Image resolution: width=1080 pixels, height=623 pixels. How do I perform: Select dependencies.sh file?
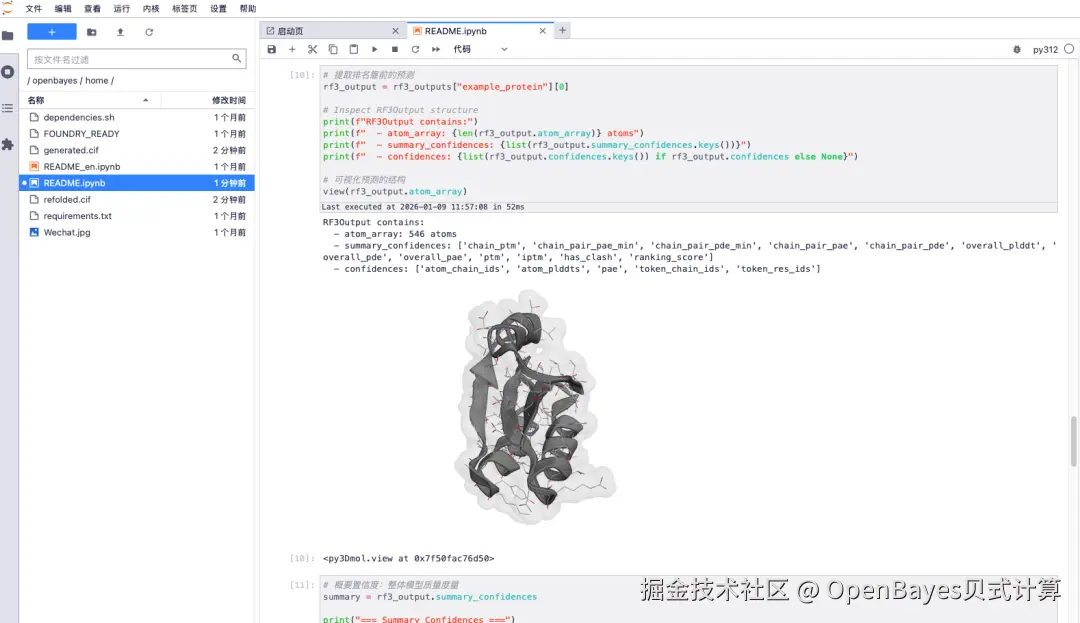137,118
